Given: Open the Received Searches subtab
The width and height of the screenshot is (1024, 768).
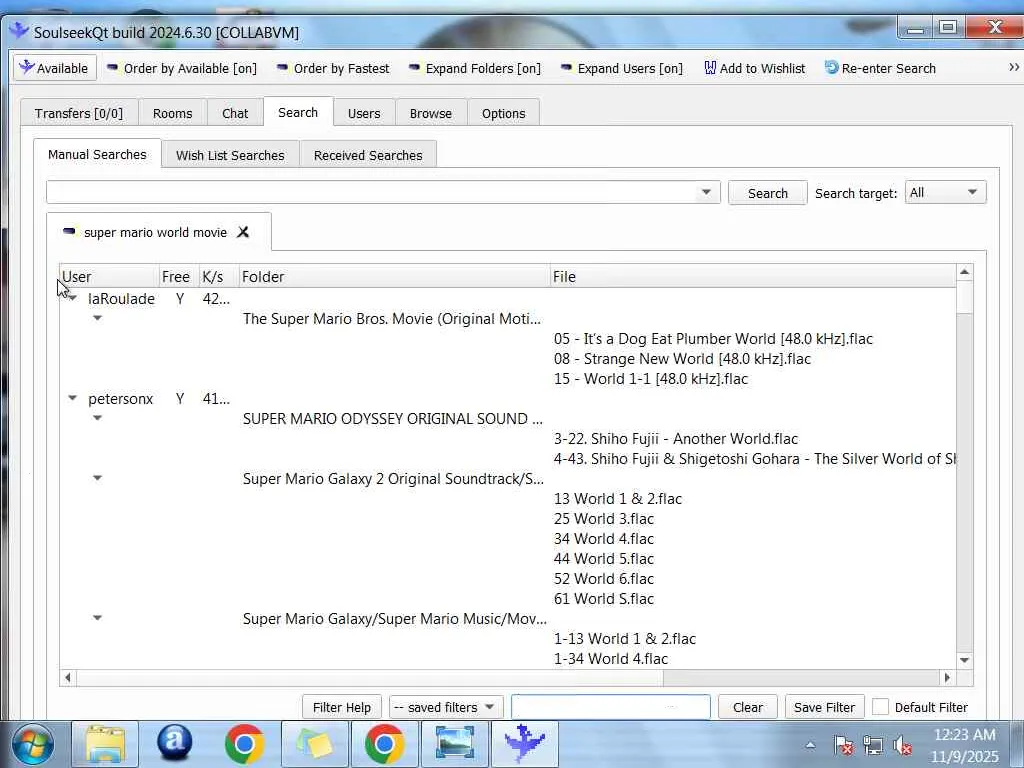Looking at the screenshot, I should click(368, 155).
